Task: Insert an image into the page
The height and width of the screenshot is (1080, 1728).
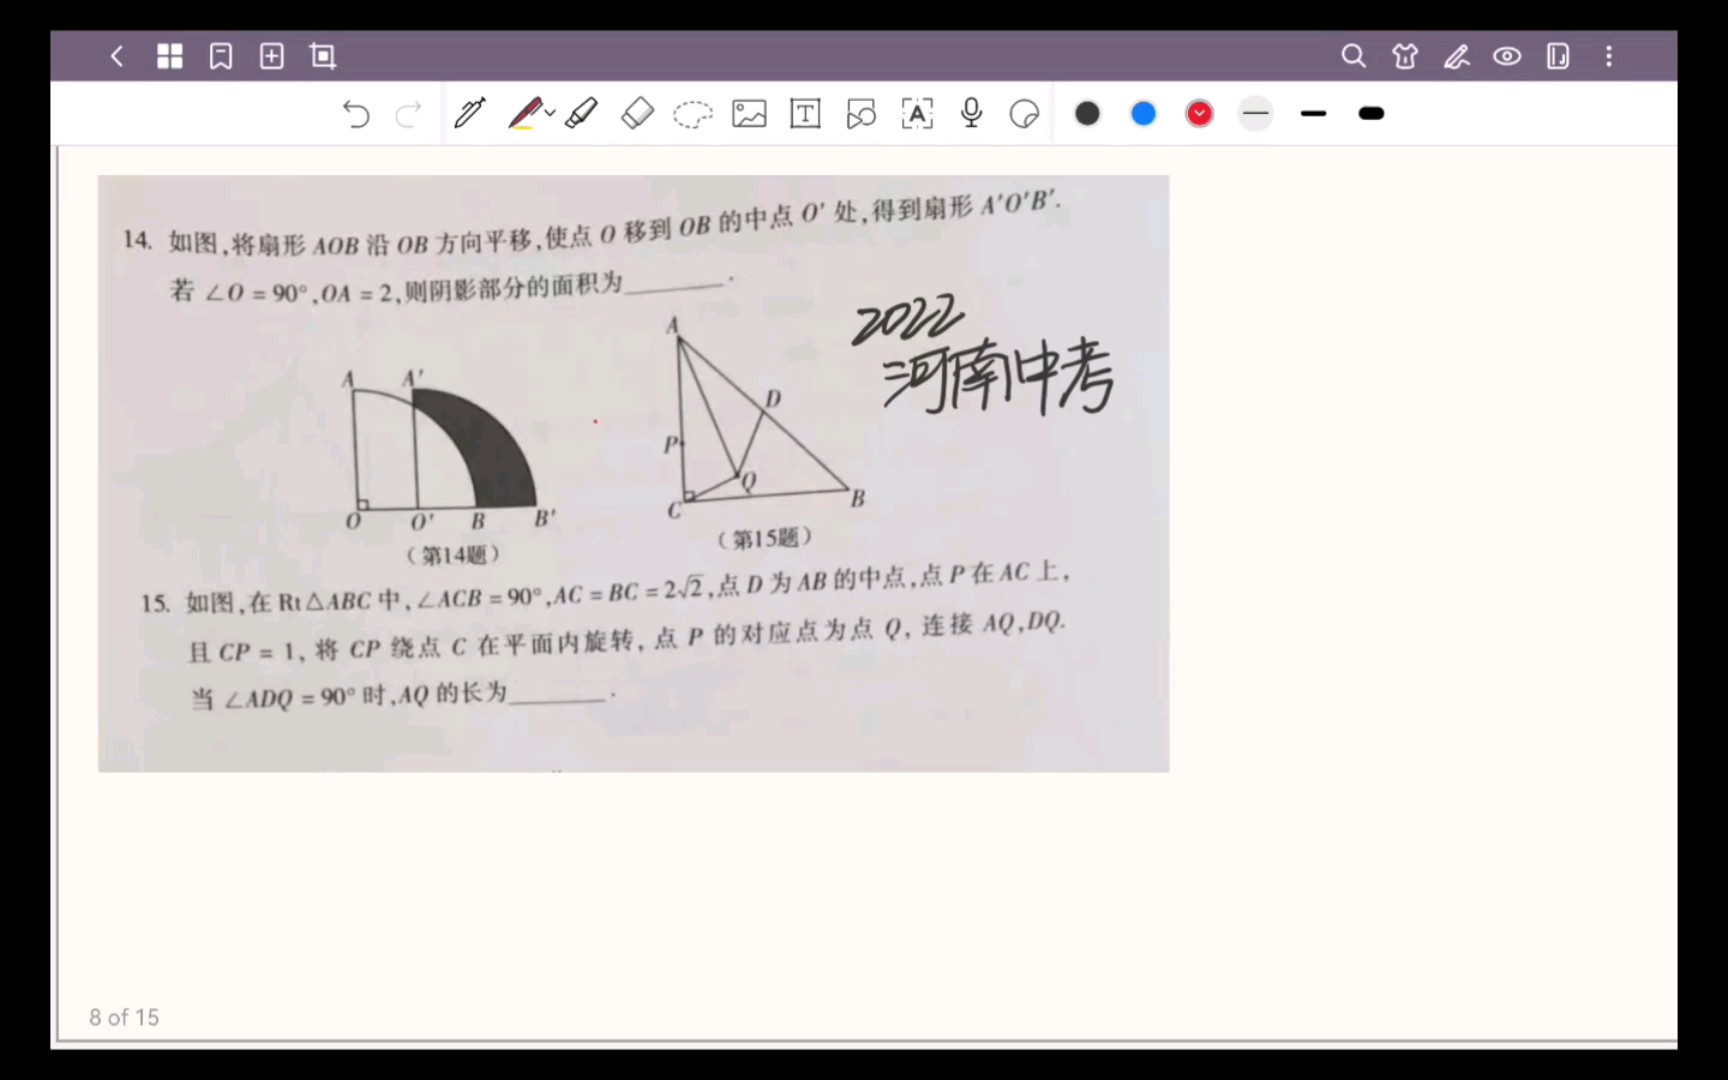Action: [x=749, y=114]
